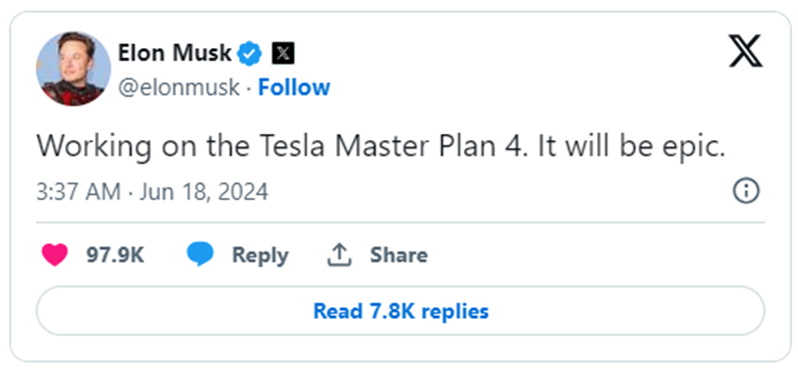798x370 pixels.
Task: Click the blue reply speech bubble icon
Action: coord(200,254)
